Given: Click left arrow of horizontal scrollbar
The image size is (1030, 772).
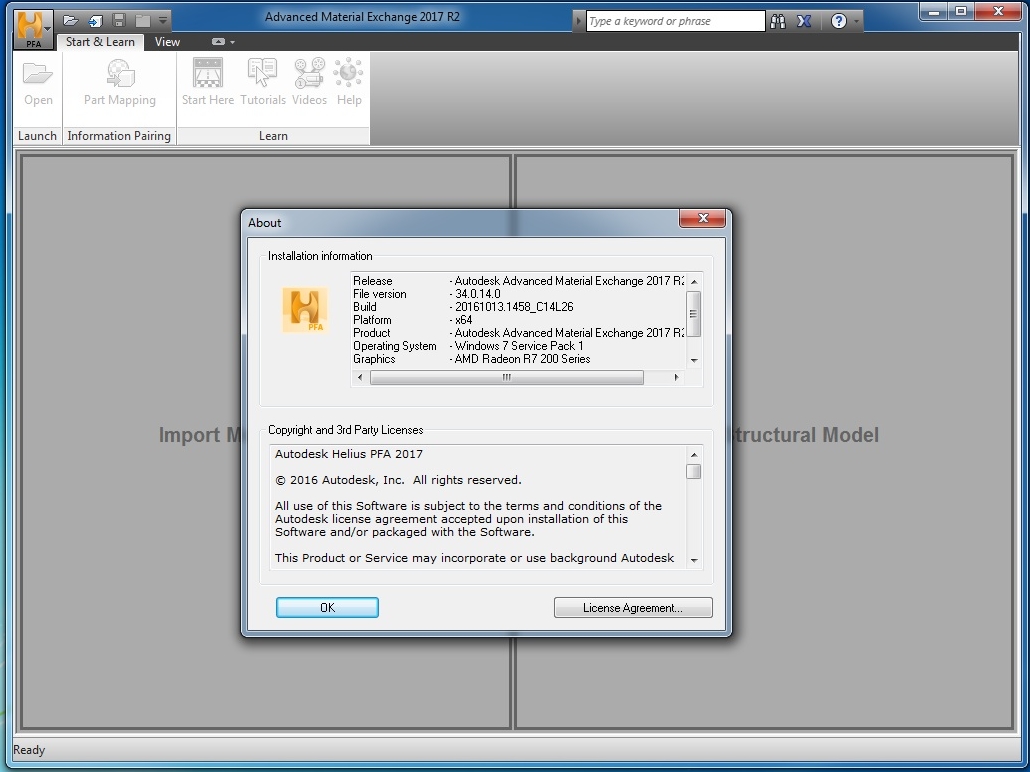Looking at the screenshot, I should coord(360,377).
